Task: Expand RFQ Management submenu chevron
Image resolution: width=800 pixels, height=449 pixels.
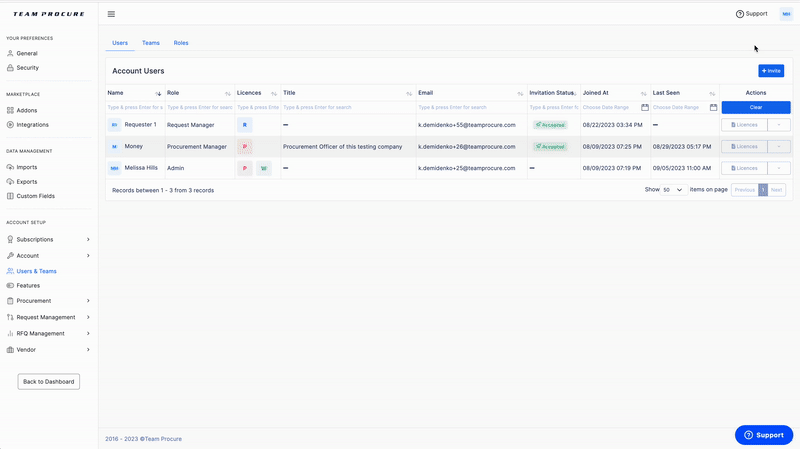Action: point(88,334)
